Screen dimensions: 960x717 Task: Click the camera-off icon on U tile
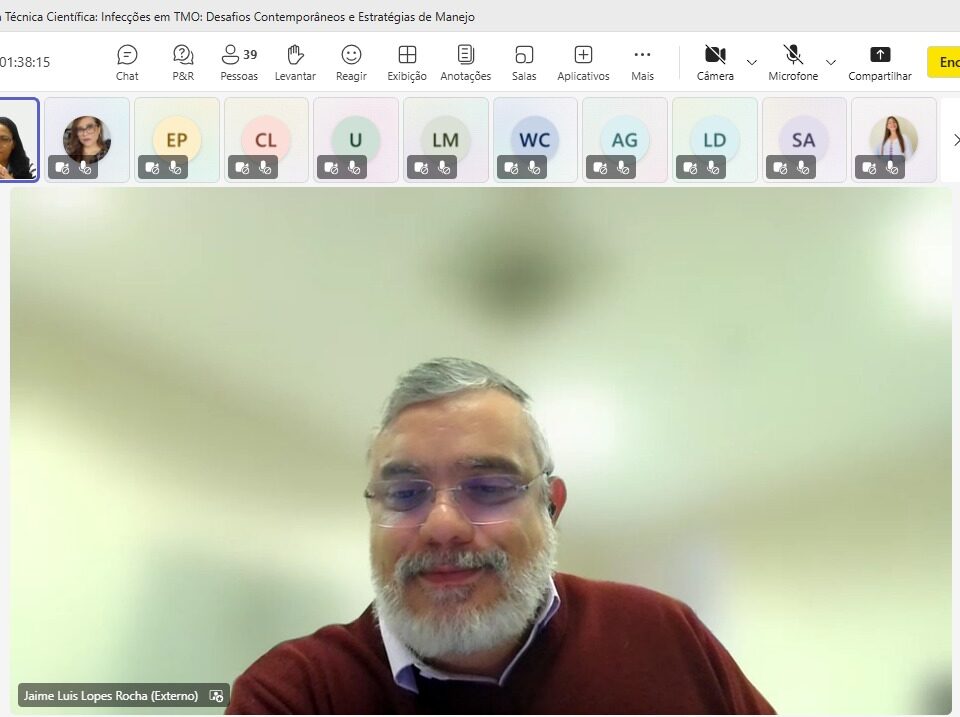[331, 167]
